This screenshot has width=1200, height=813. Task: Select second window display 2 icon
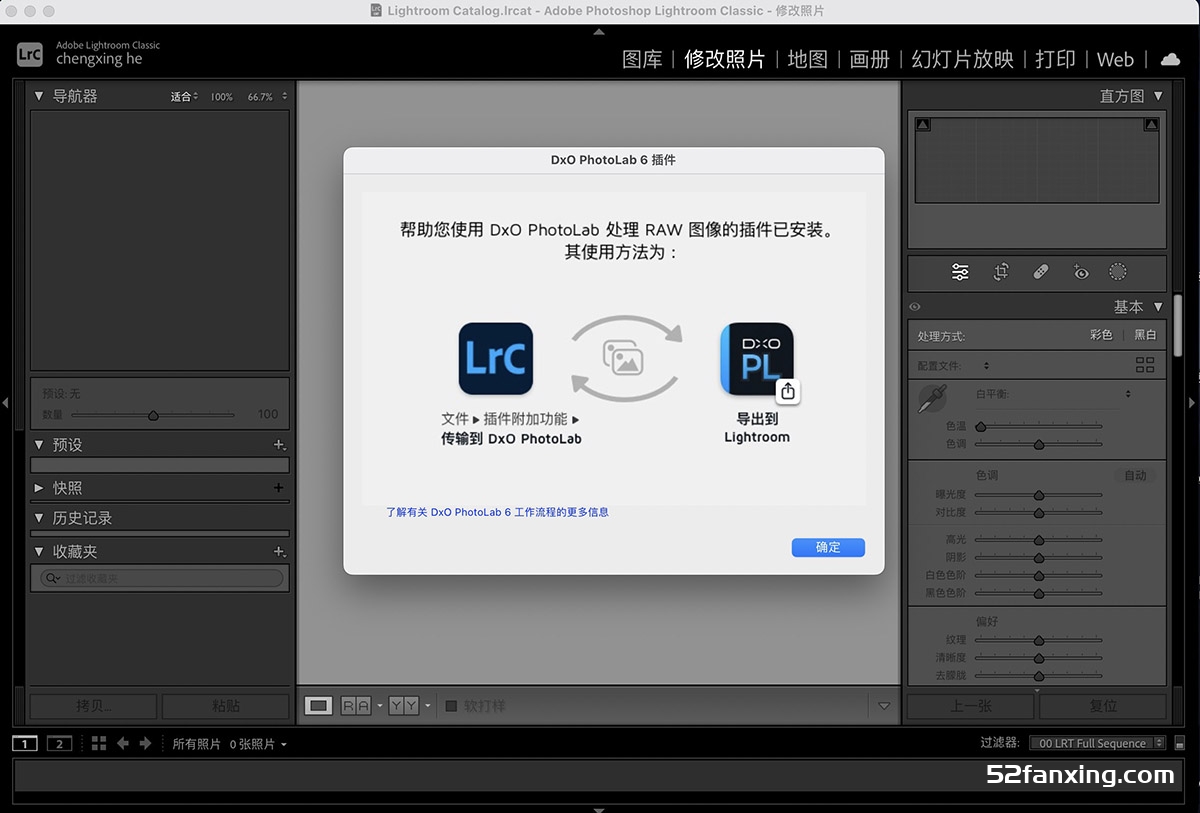tap(60, 743)
